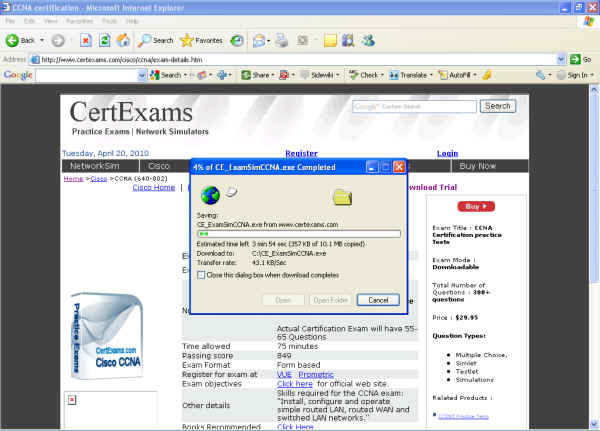
Task: Click the Translate toolbar button
Action: 408,75
